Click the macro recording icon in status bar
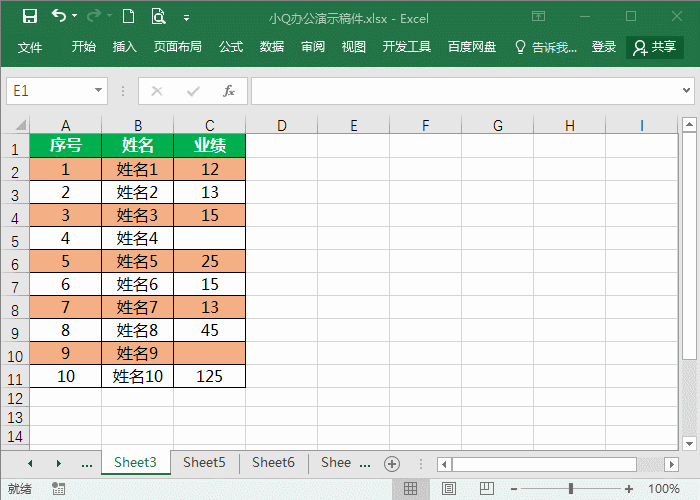This screenshot has width=700, height=500. coord(58,488)
